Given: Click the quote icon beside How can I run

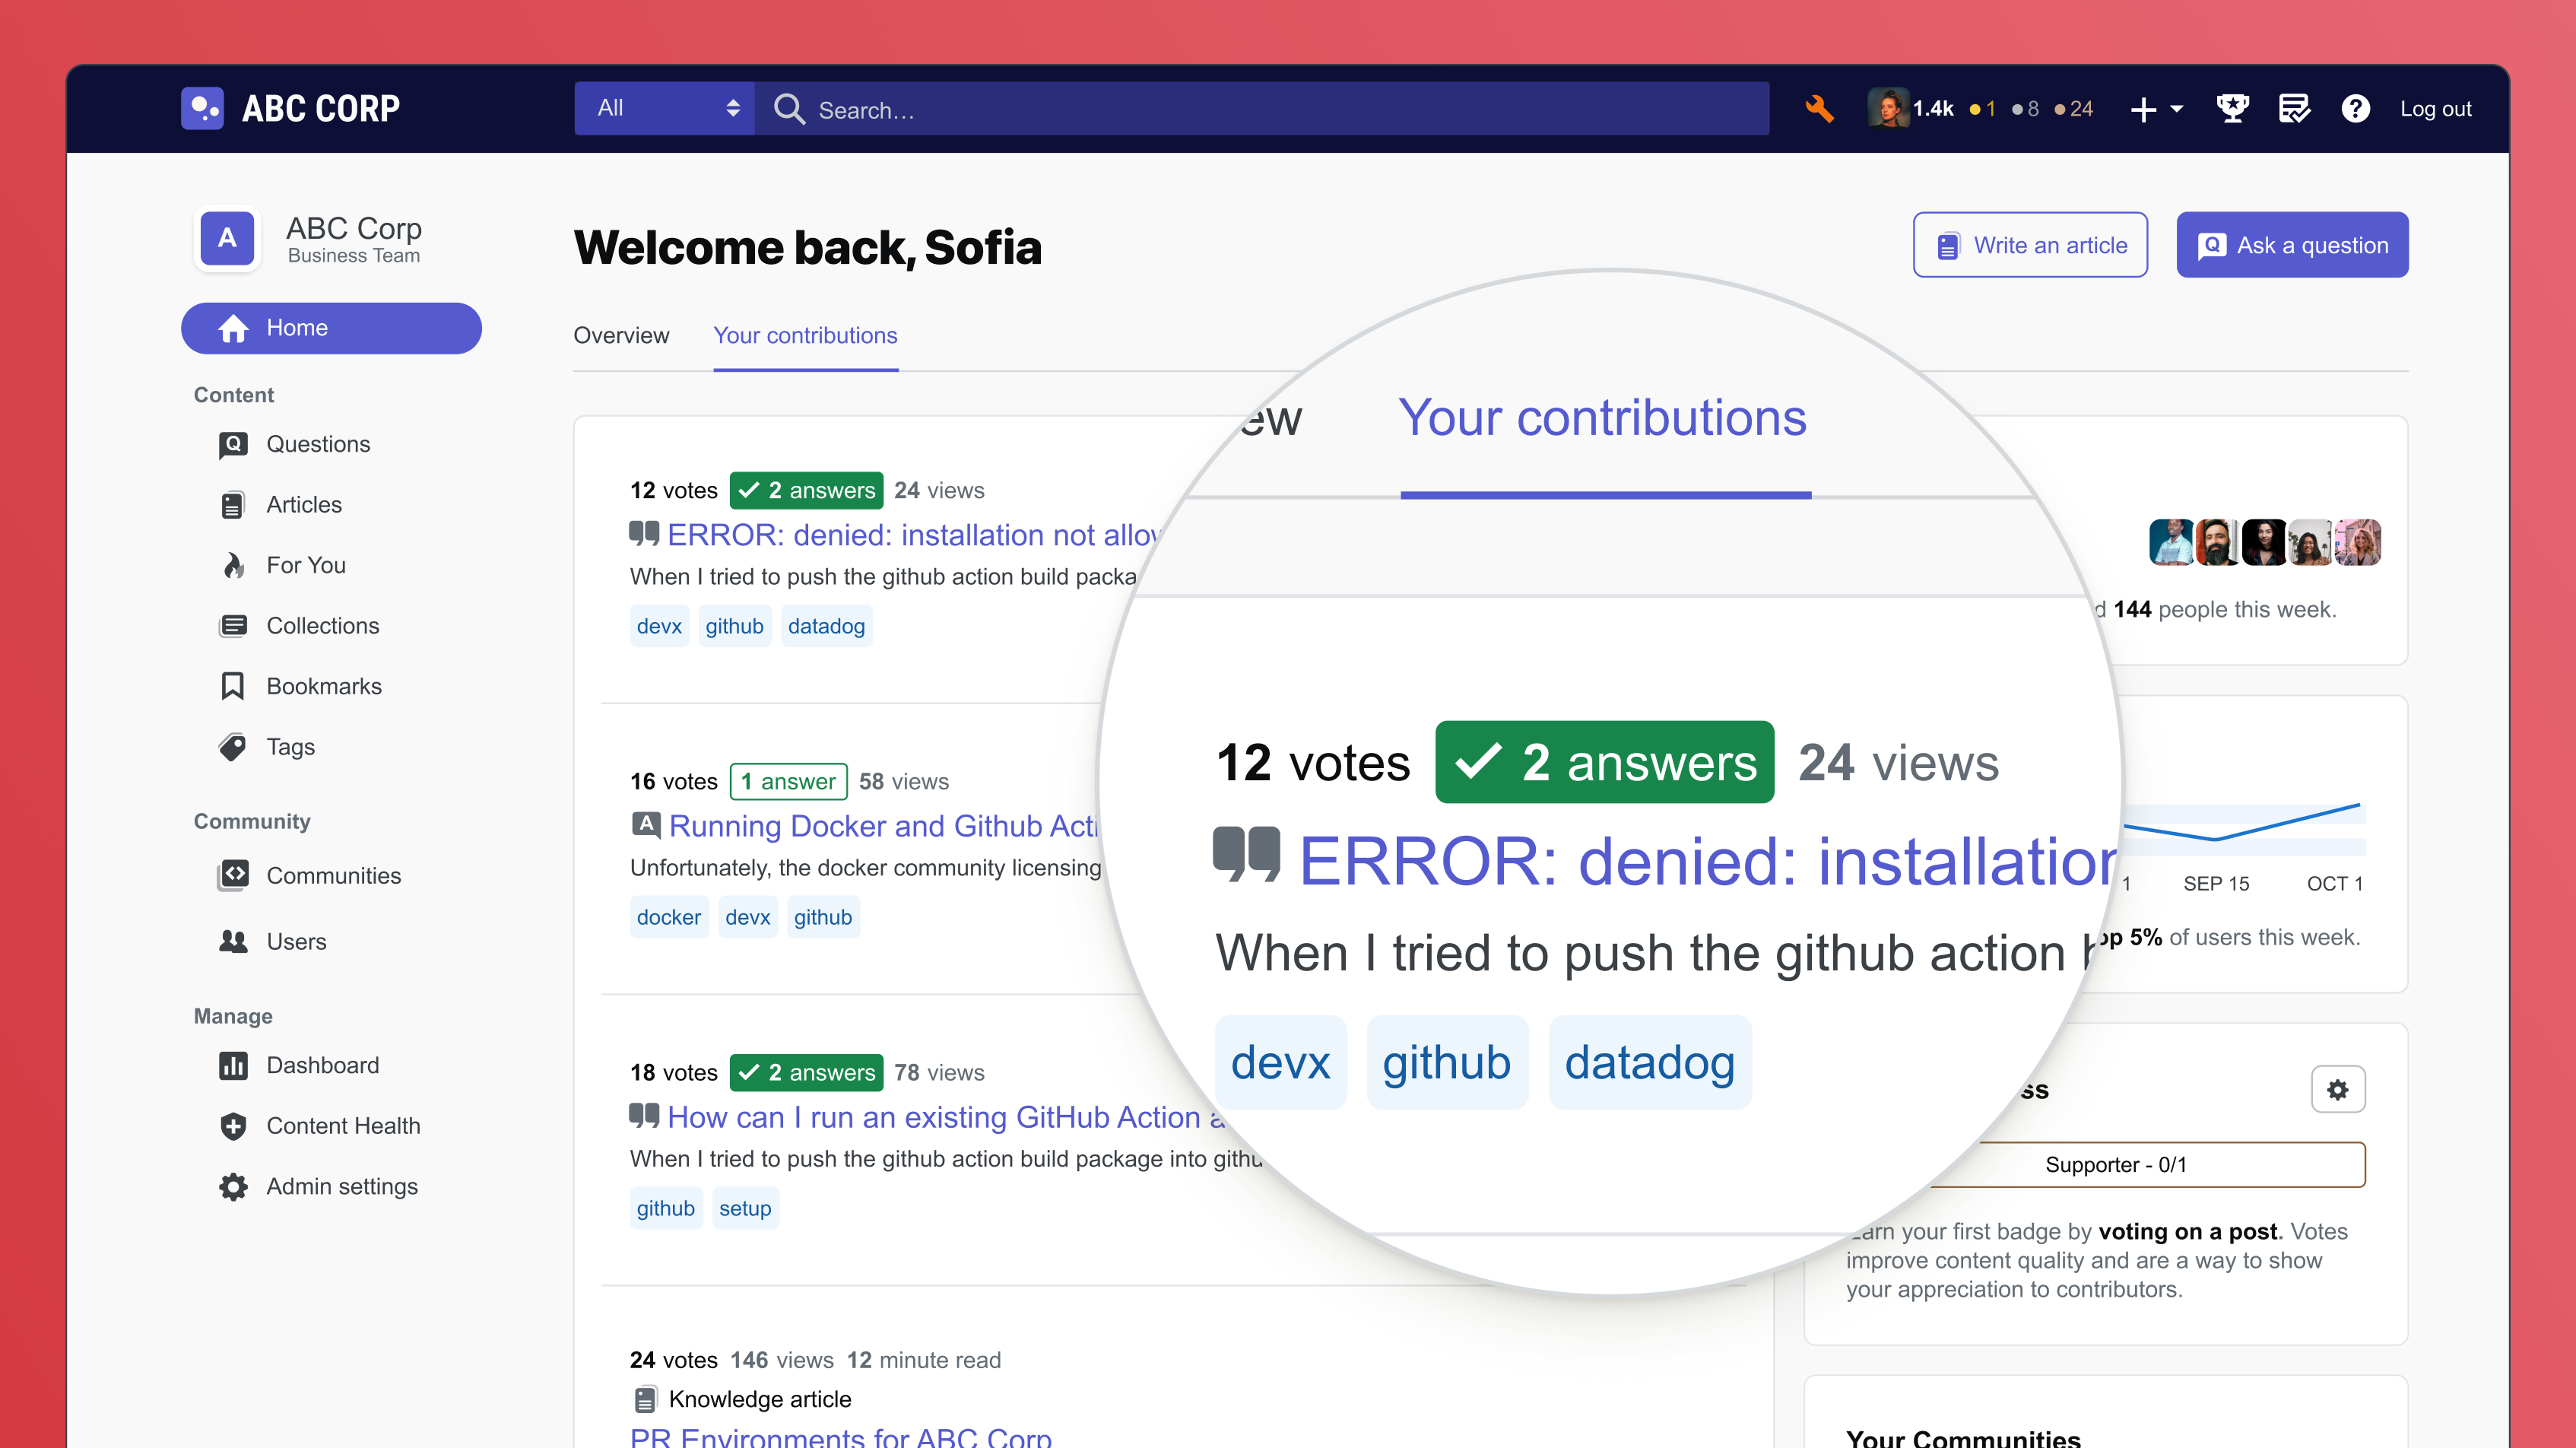Looking at the screenshot, I should tap(644, 1115).
